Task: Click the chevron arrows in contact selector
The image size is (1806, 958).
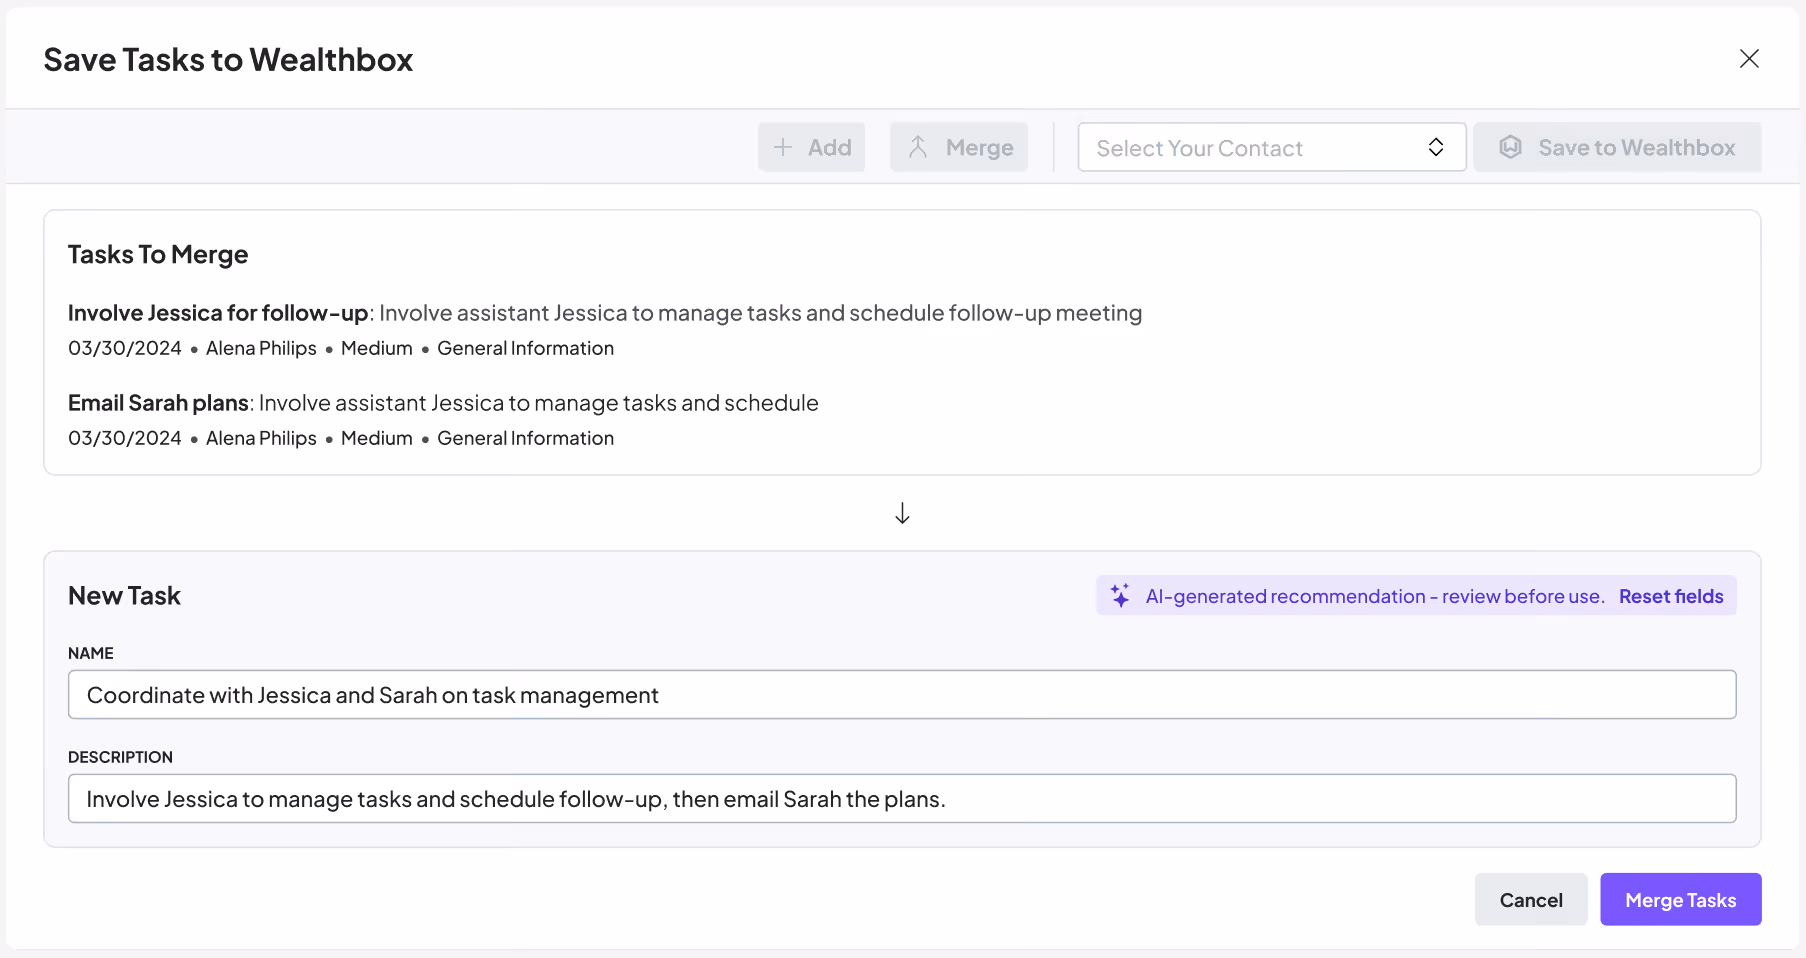Action: [1436, 147]
